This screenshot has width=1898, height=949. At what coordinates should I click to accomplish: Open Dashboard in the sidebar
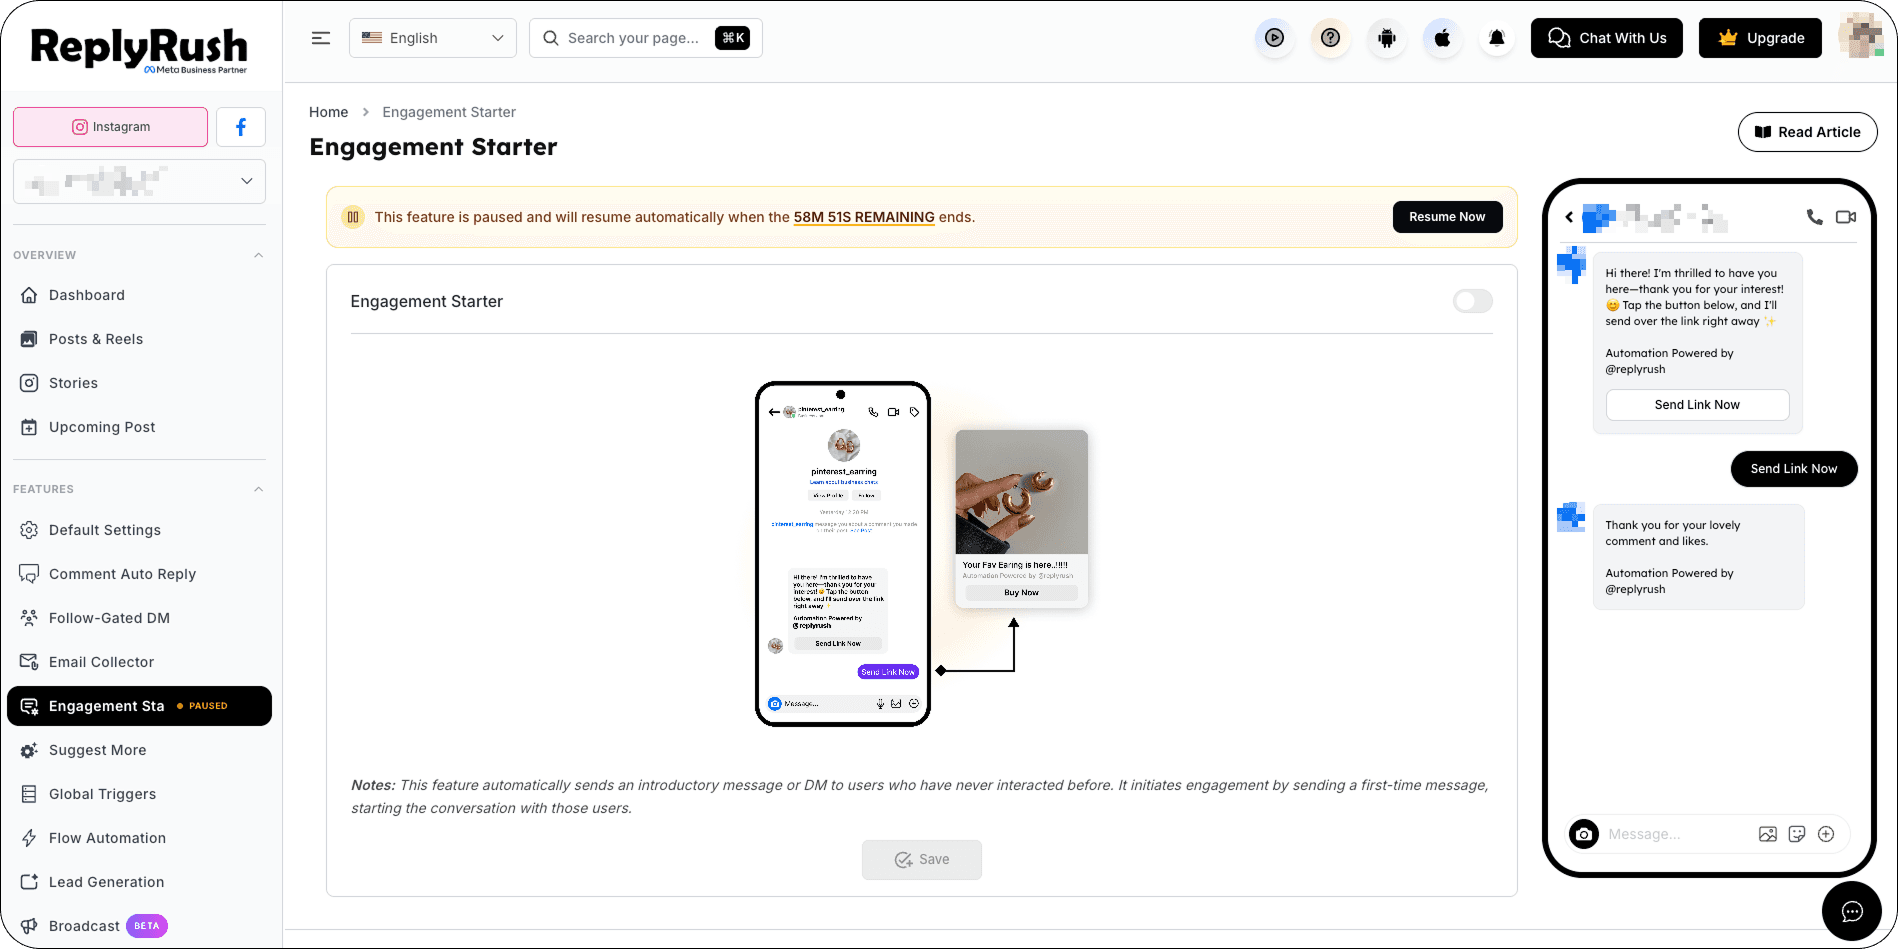(x=140, y=295)
